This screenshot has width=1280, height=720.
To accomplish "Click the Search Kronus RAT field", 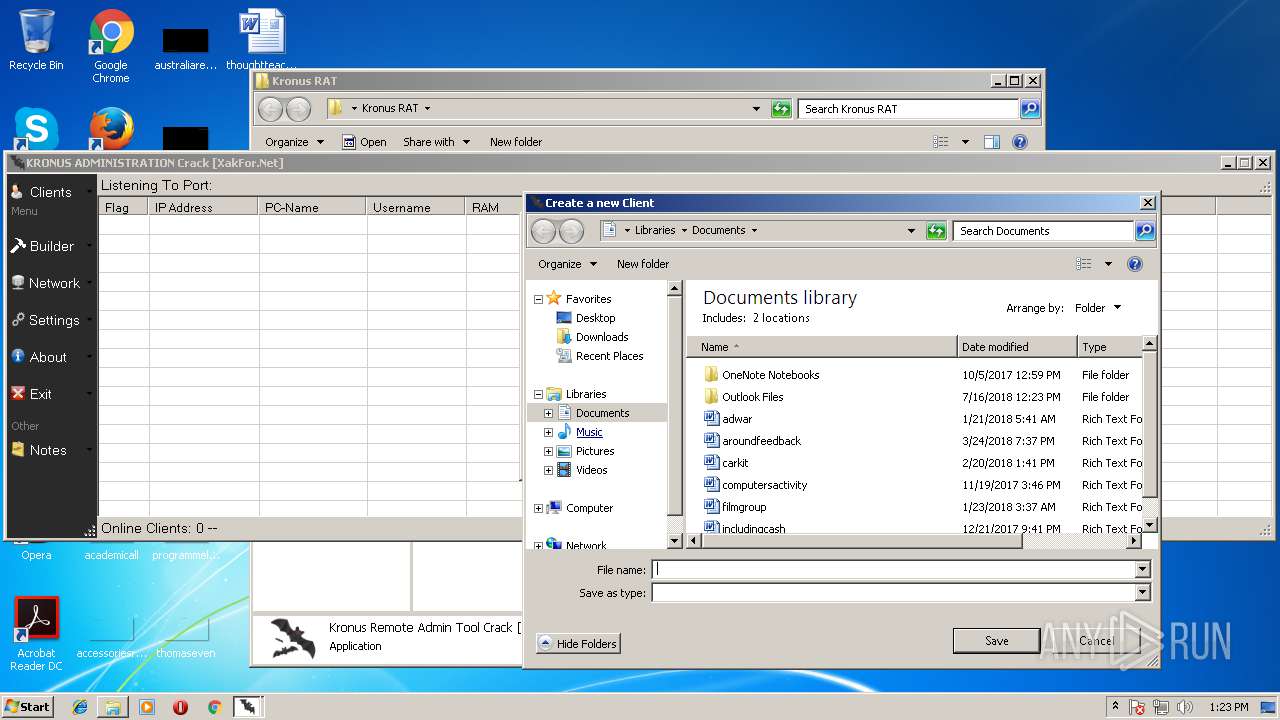I will point(909,109).
